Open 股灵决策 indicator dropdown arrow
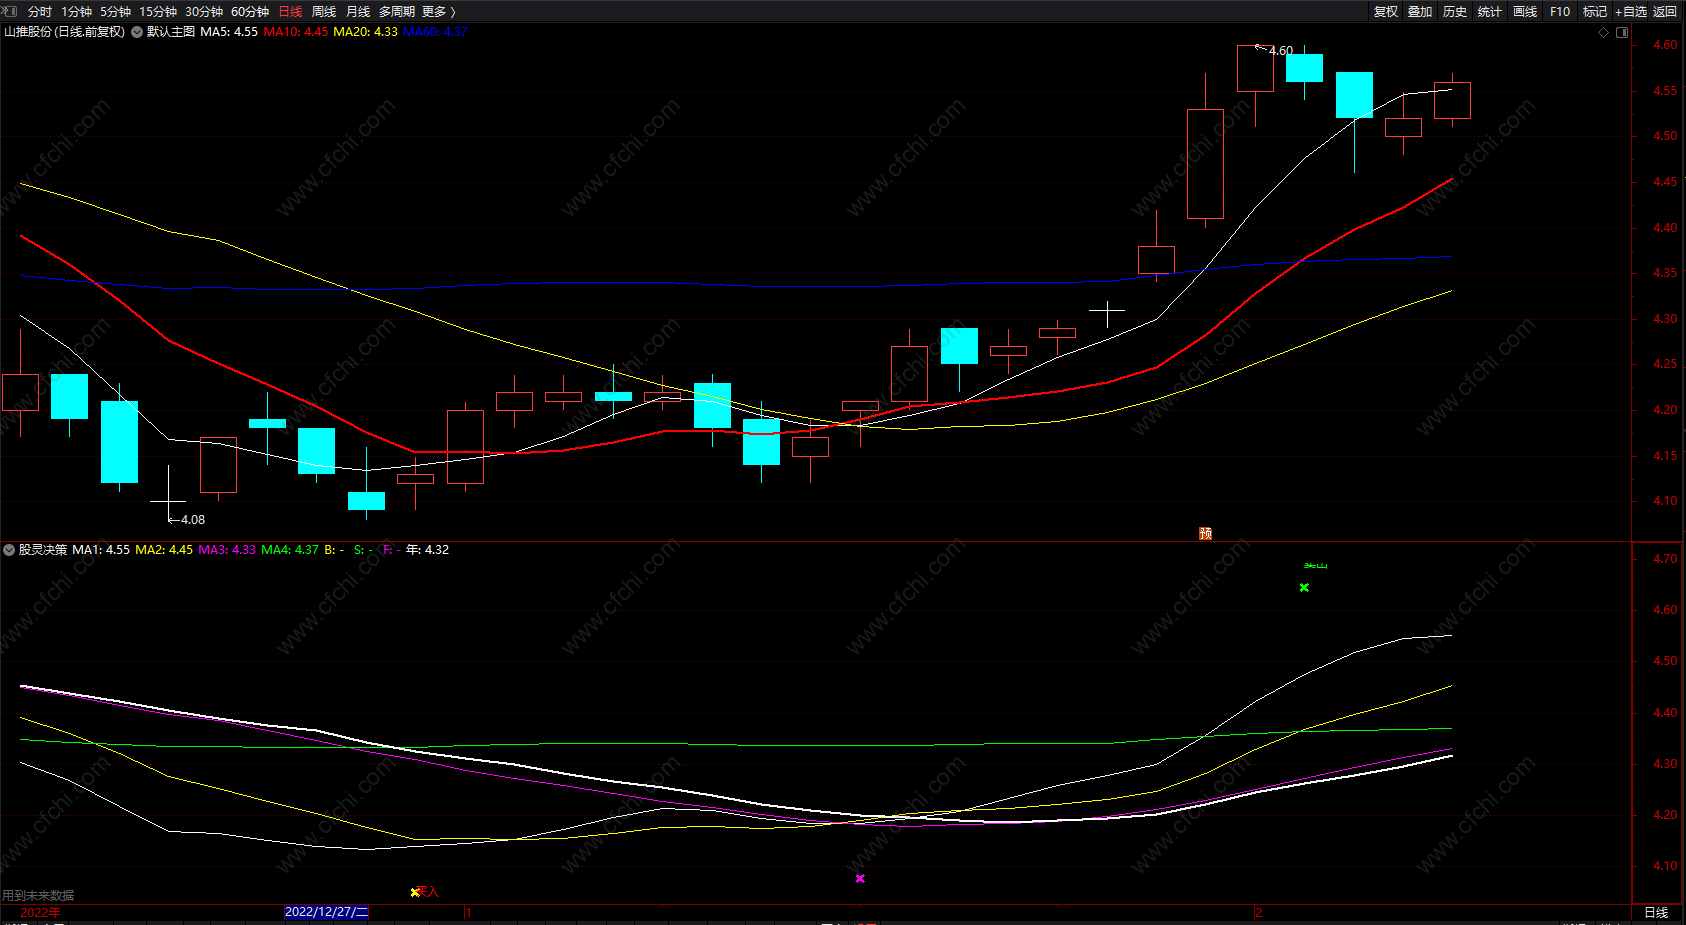The width and height of the screenshot is (1686, 925). click(x=9, y=550)
